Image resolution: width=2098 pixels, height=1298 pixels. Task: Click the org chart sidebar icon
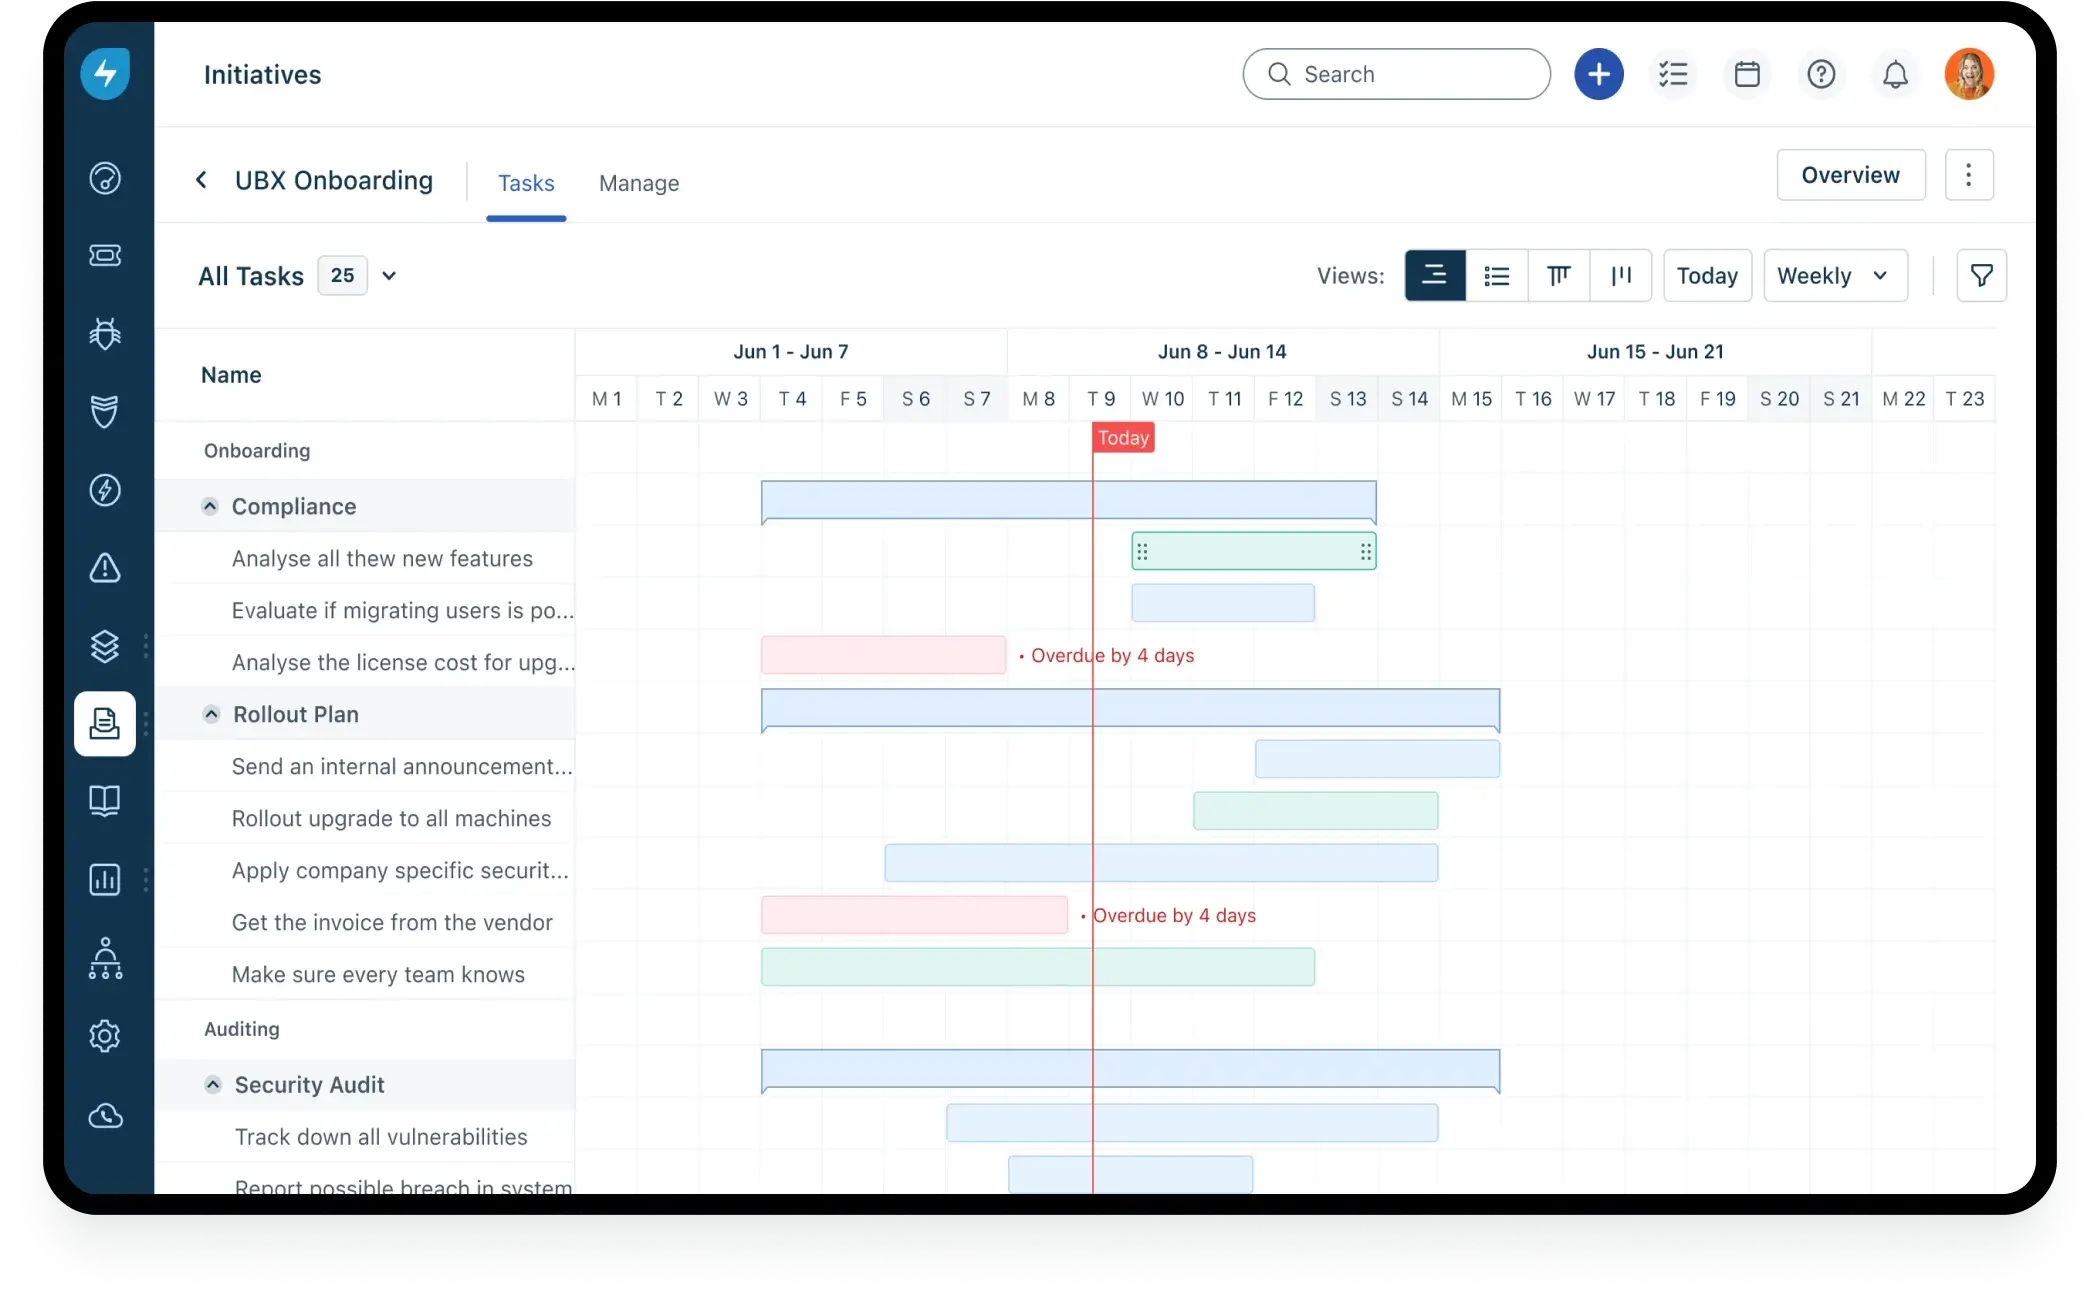pyautogui.click(x=106, y=958)
